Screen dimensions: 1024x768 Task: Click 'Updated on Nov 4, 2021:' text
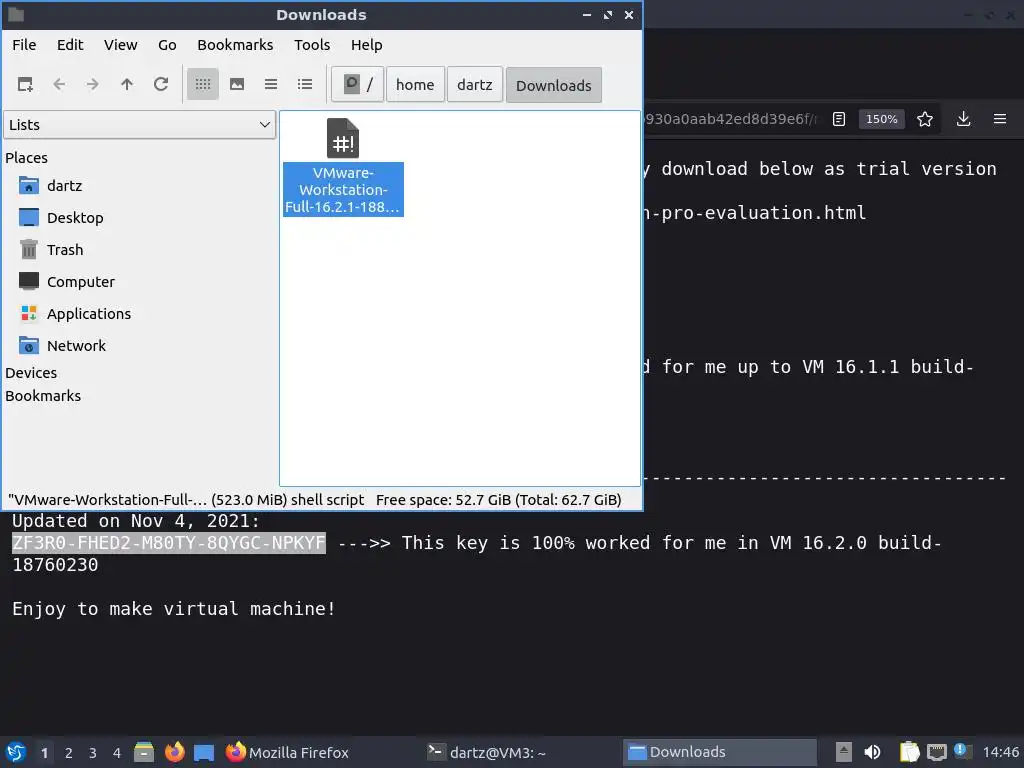136,521
